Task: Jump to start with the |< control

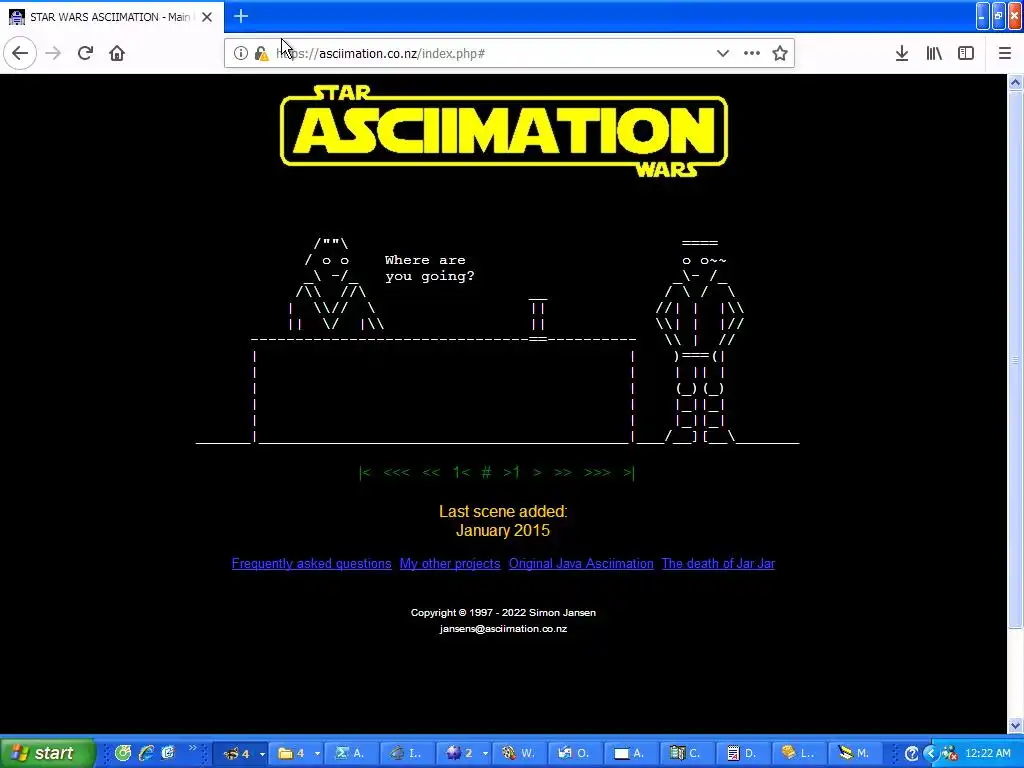Action: point(365,472)
